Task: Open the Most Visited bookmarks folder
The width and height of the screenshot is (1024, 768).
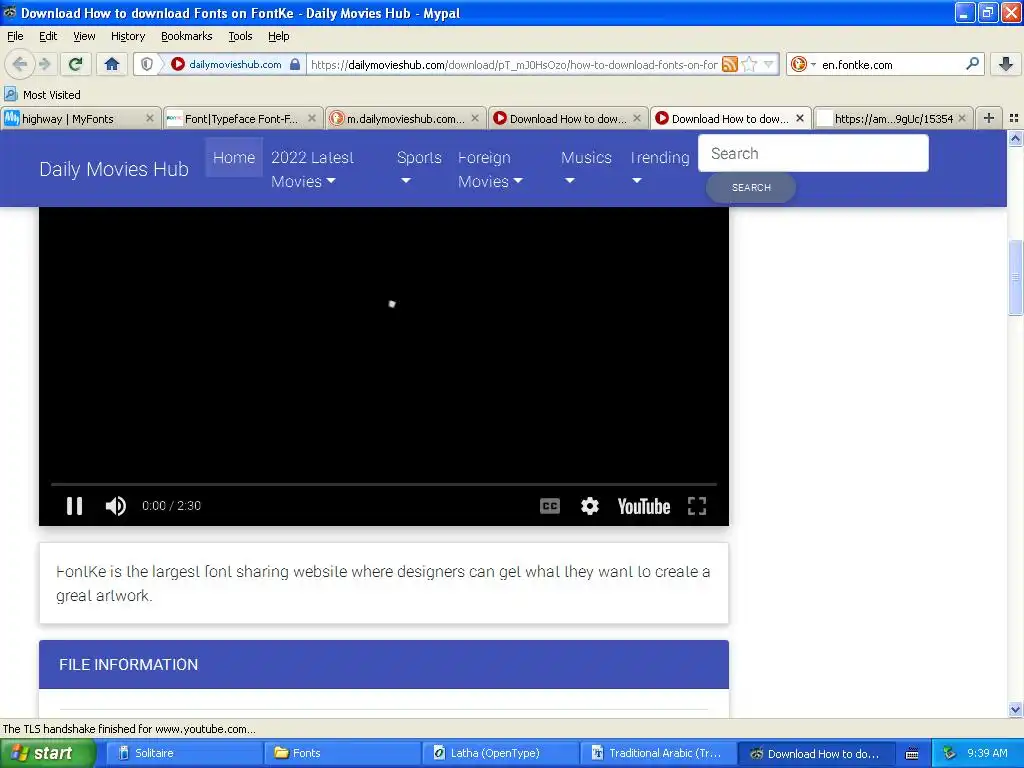Action: [43, 95]
